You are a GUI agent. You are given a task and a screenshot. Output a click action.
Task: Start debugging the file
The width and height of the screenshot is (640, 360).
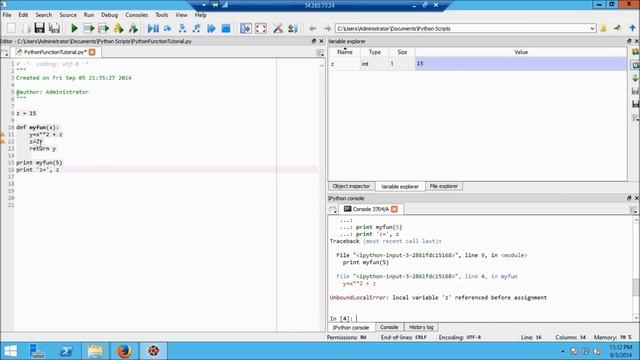point(153,28)
